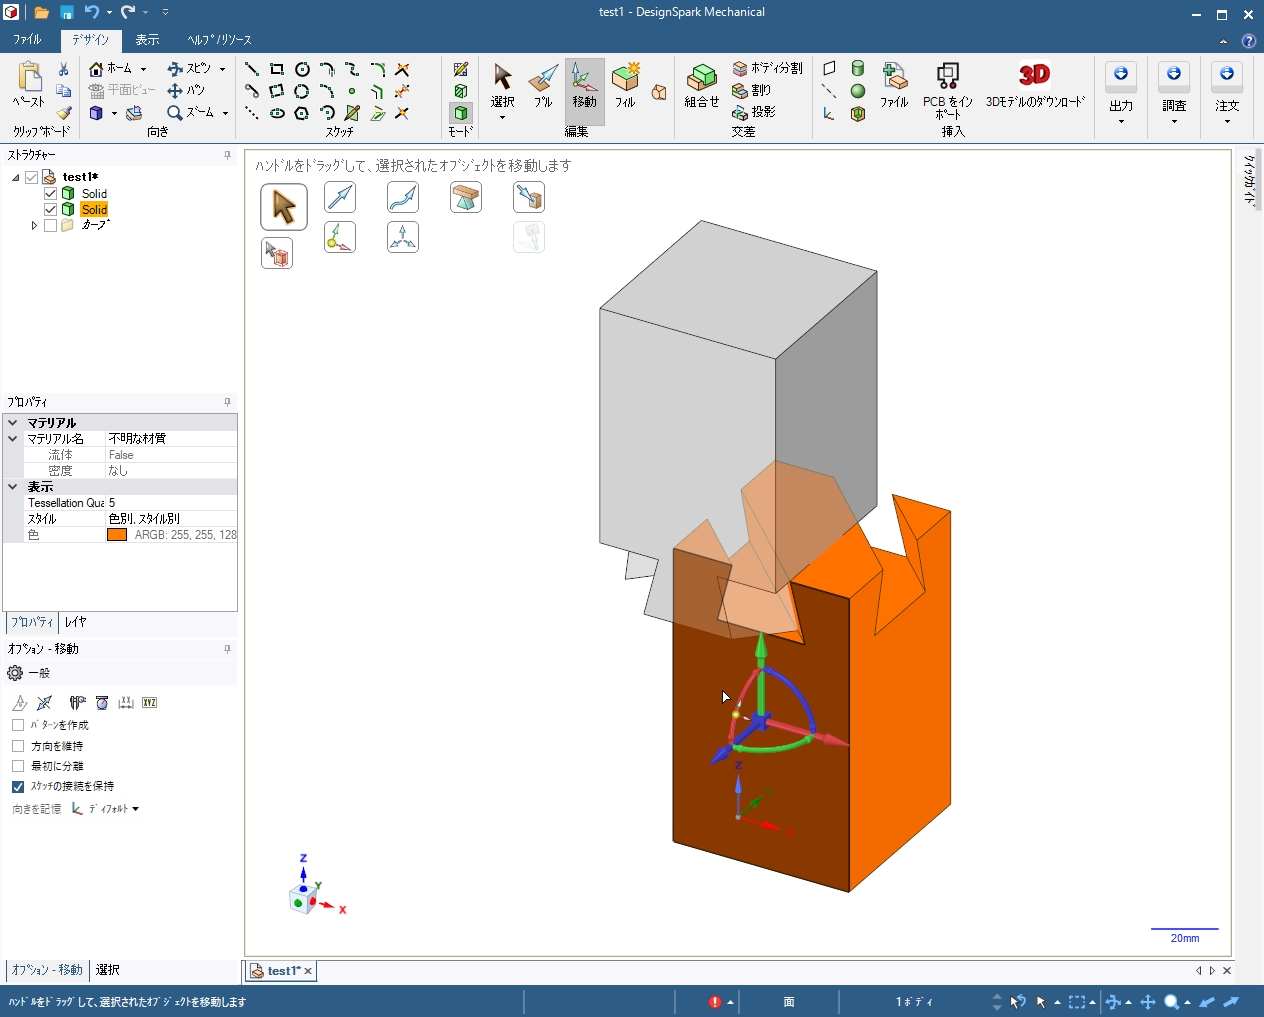Image resolution: width=1264 pixels, height=1017 pixels.
Task: Click the 組合せ (Combine) tool
Action: coord(702,85)
